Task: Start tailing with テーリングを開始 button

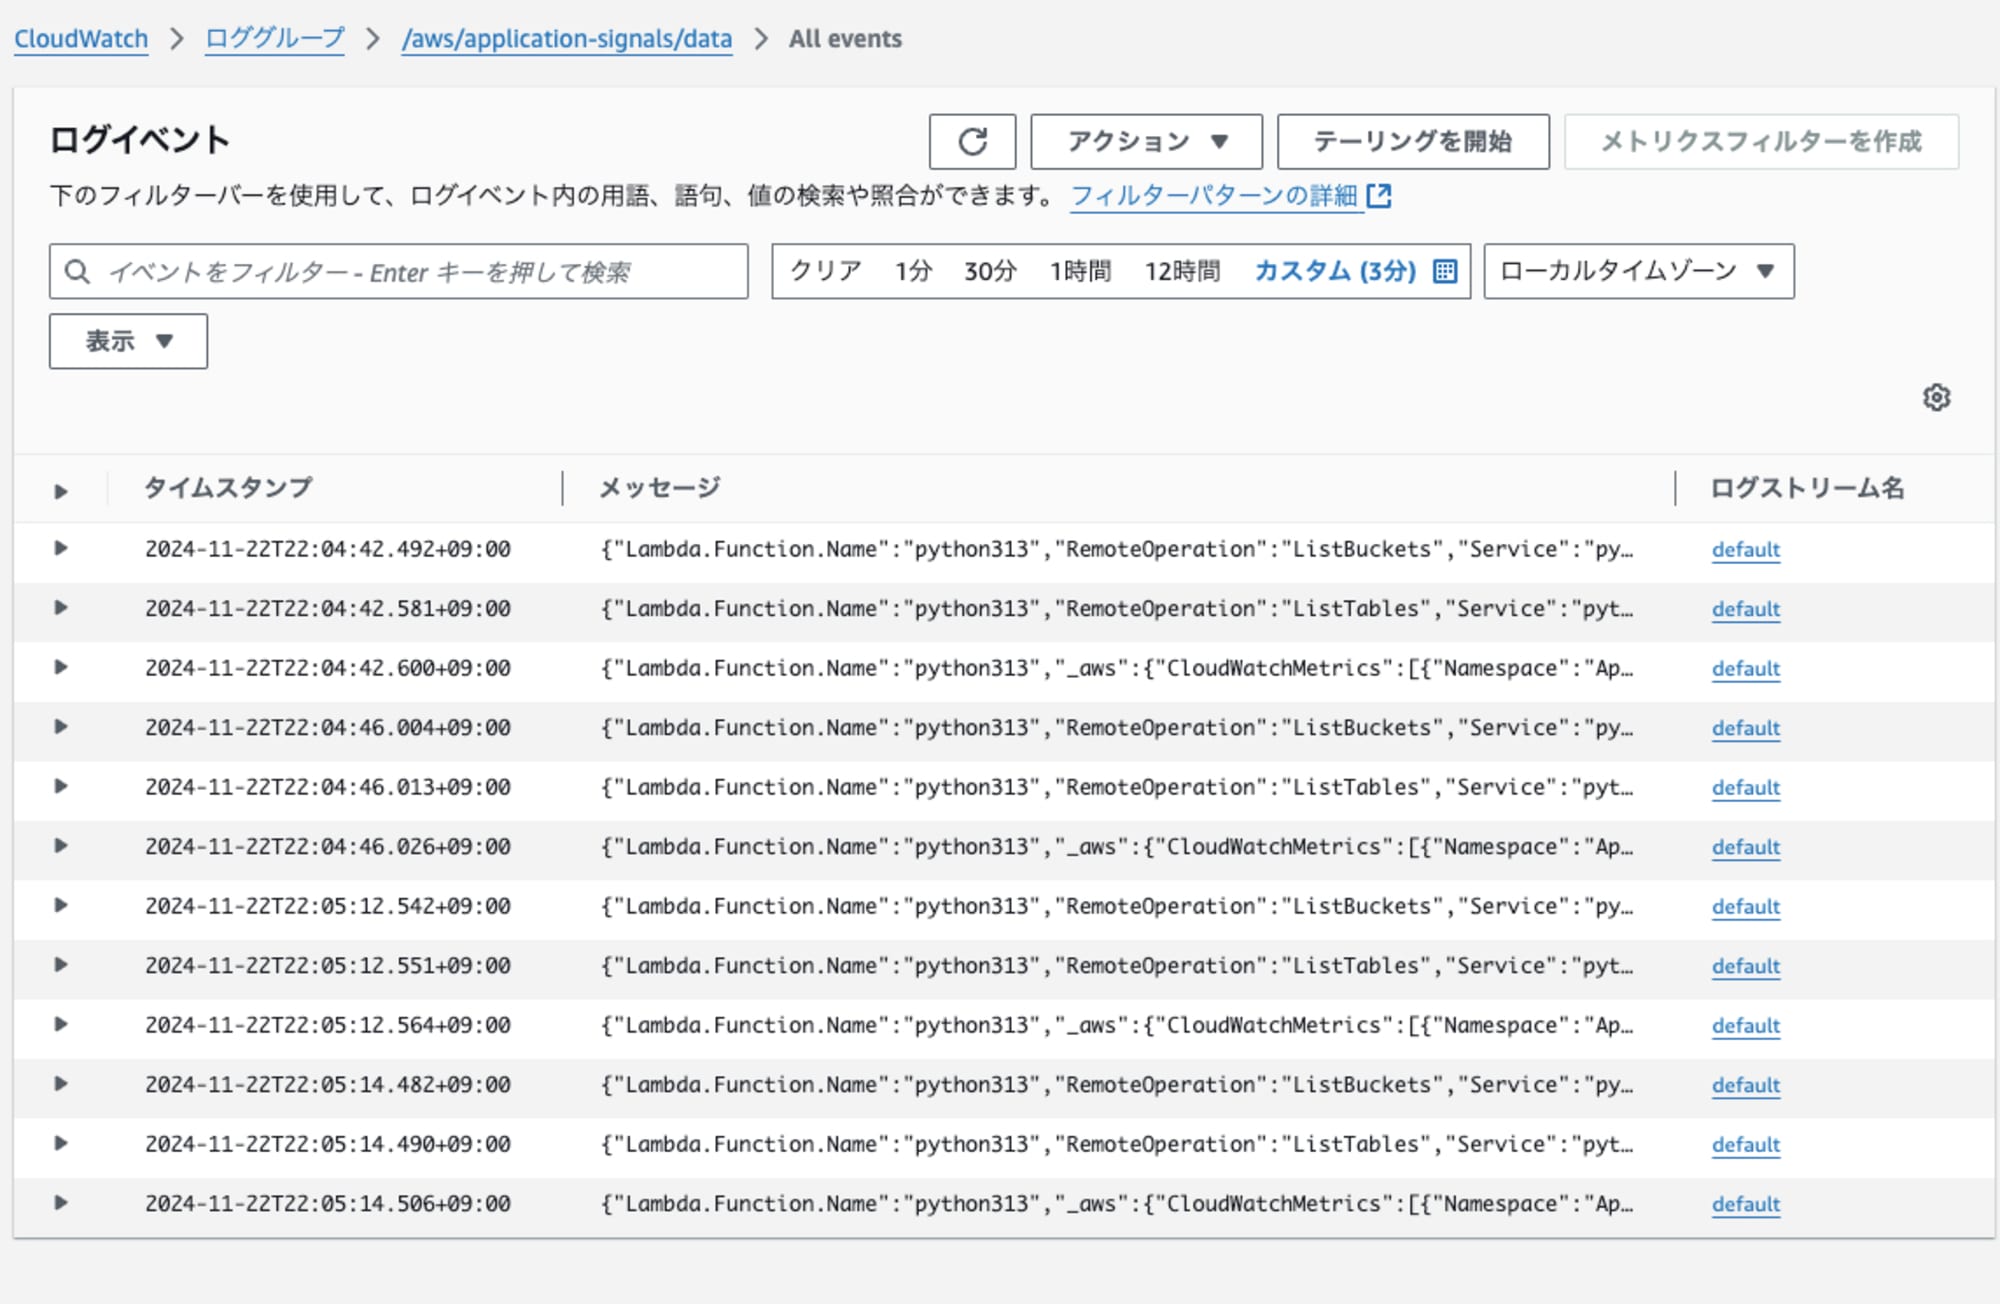Action: pos(1413,141)
